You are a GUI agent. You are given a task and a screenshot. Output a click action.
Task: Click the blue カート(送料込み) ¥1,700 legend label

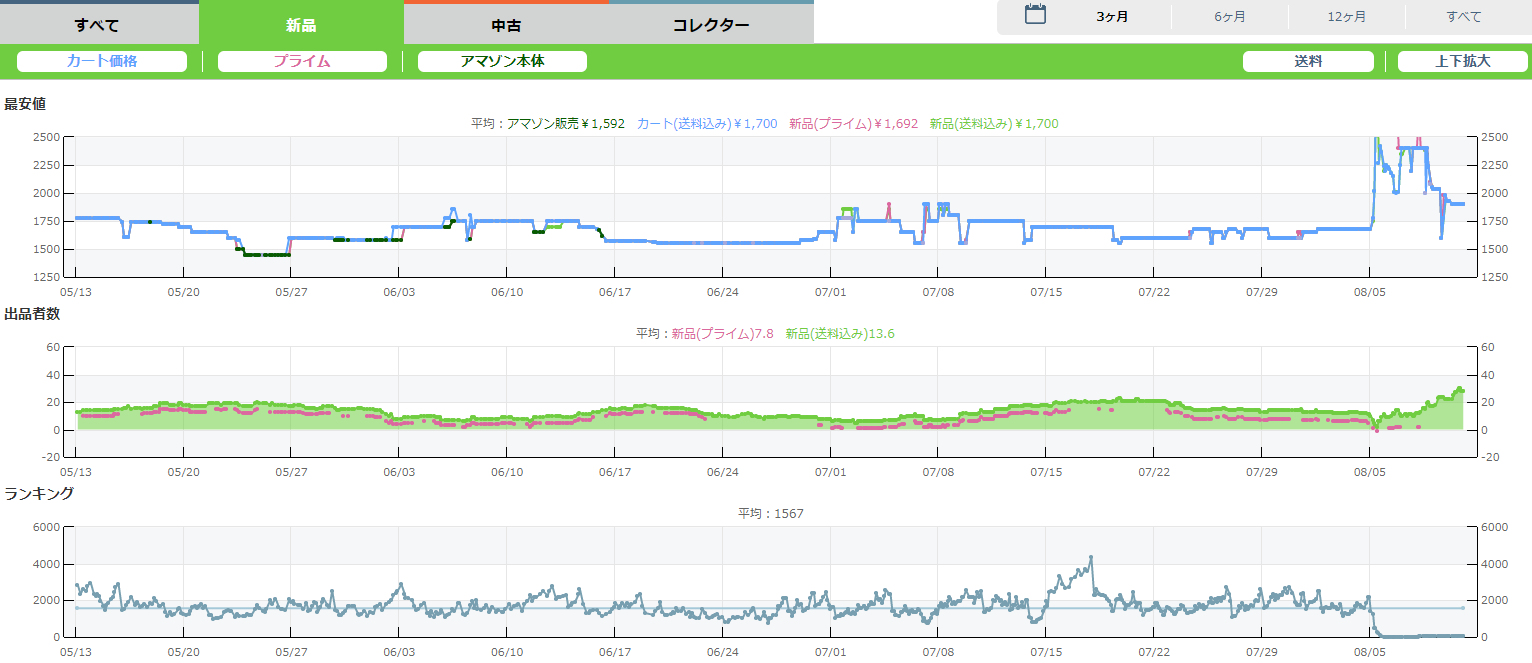click(707, 124)
